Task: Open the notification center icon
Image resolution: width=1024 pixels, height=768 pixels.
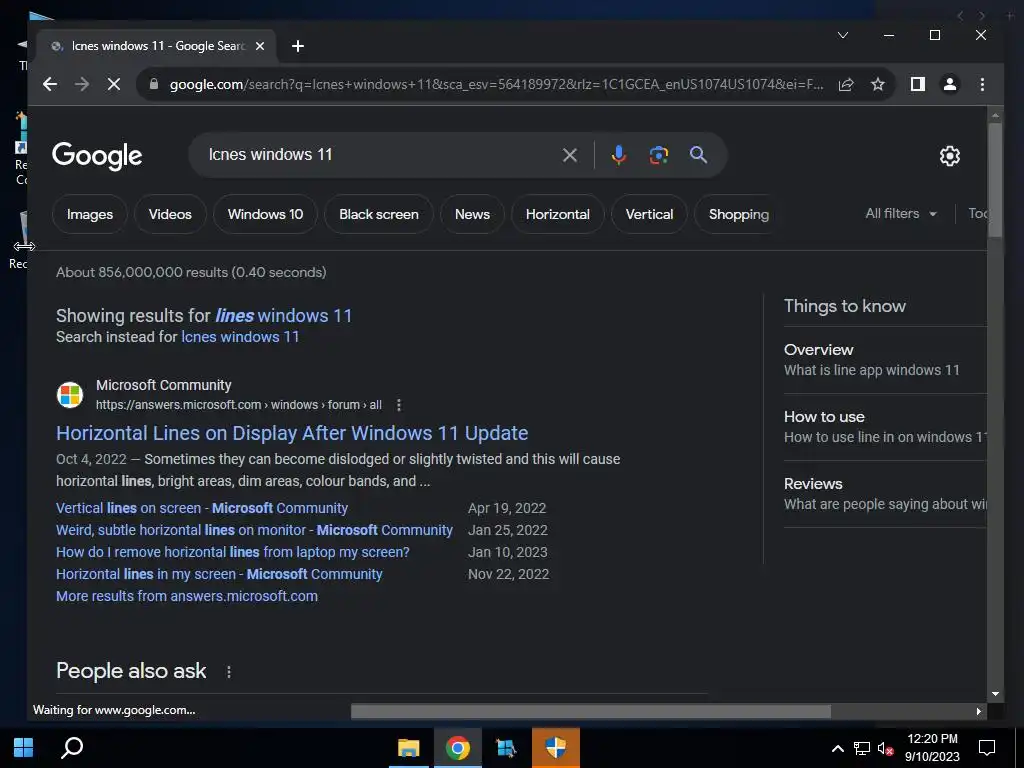Action: [987, 748]
